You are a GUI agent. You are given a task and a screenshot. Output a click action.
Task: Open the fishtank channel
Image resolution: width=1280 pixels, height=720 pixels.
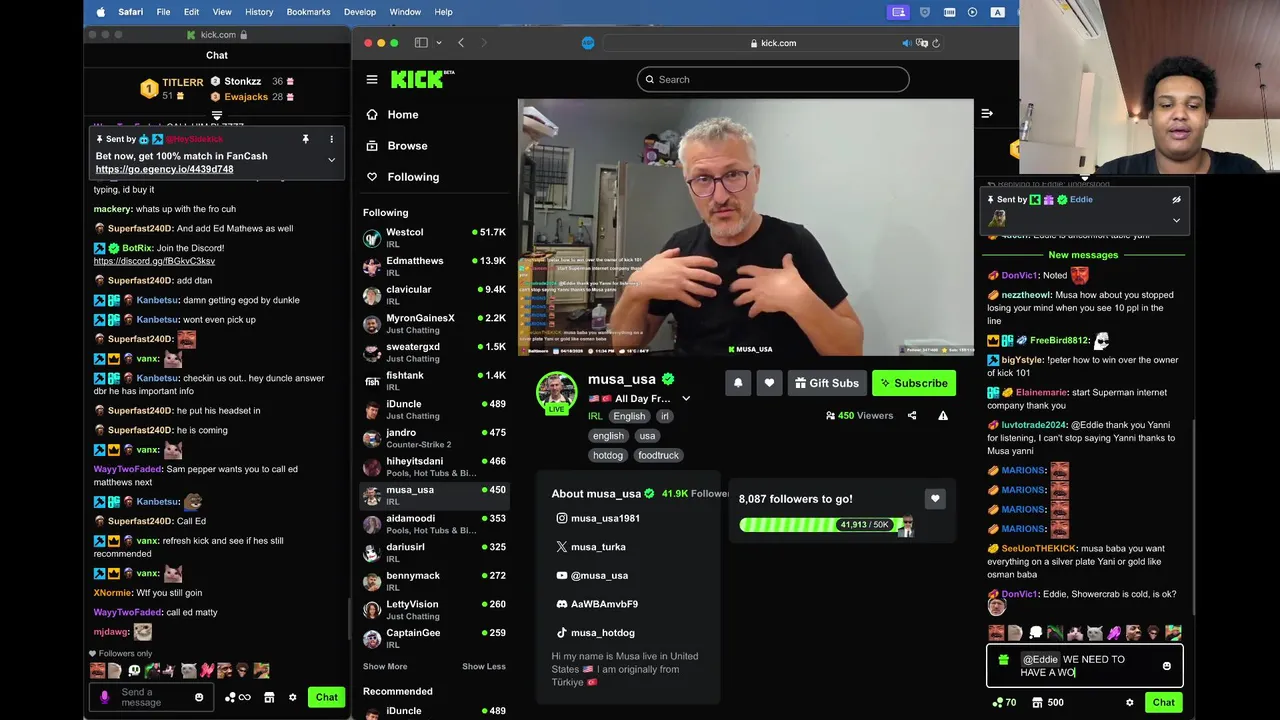coord(434,380)
